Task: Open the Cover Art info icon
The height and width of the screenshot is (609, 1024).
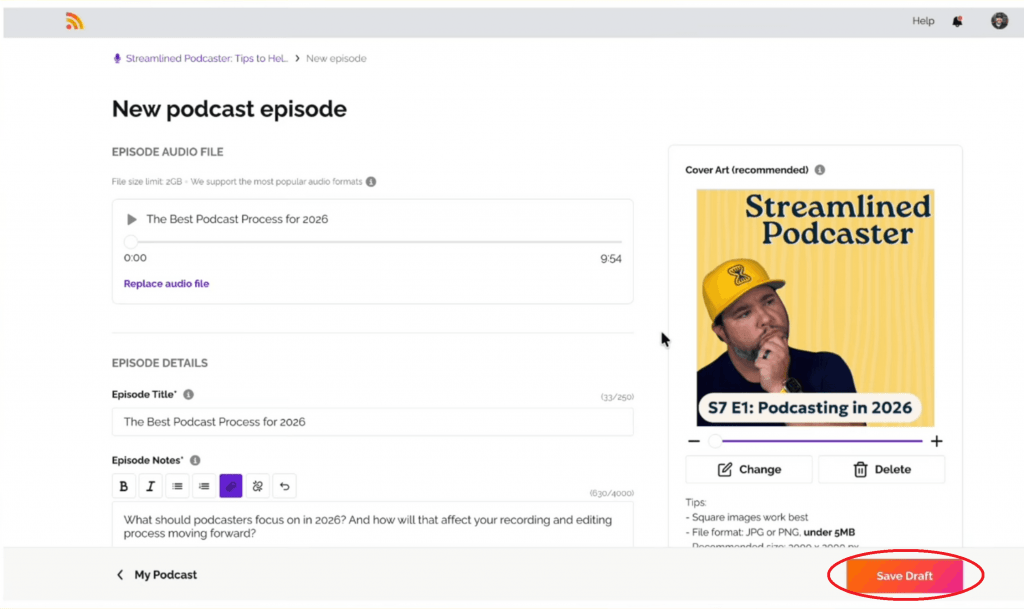Action: [x=819, y=169]
